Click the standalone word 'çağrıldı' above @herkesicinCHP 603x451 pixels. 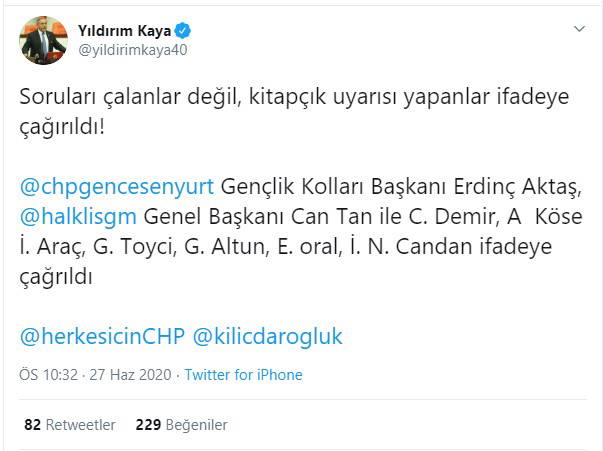tap(56, 275)
